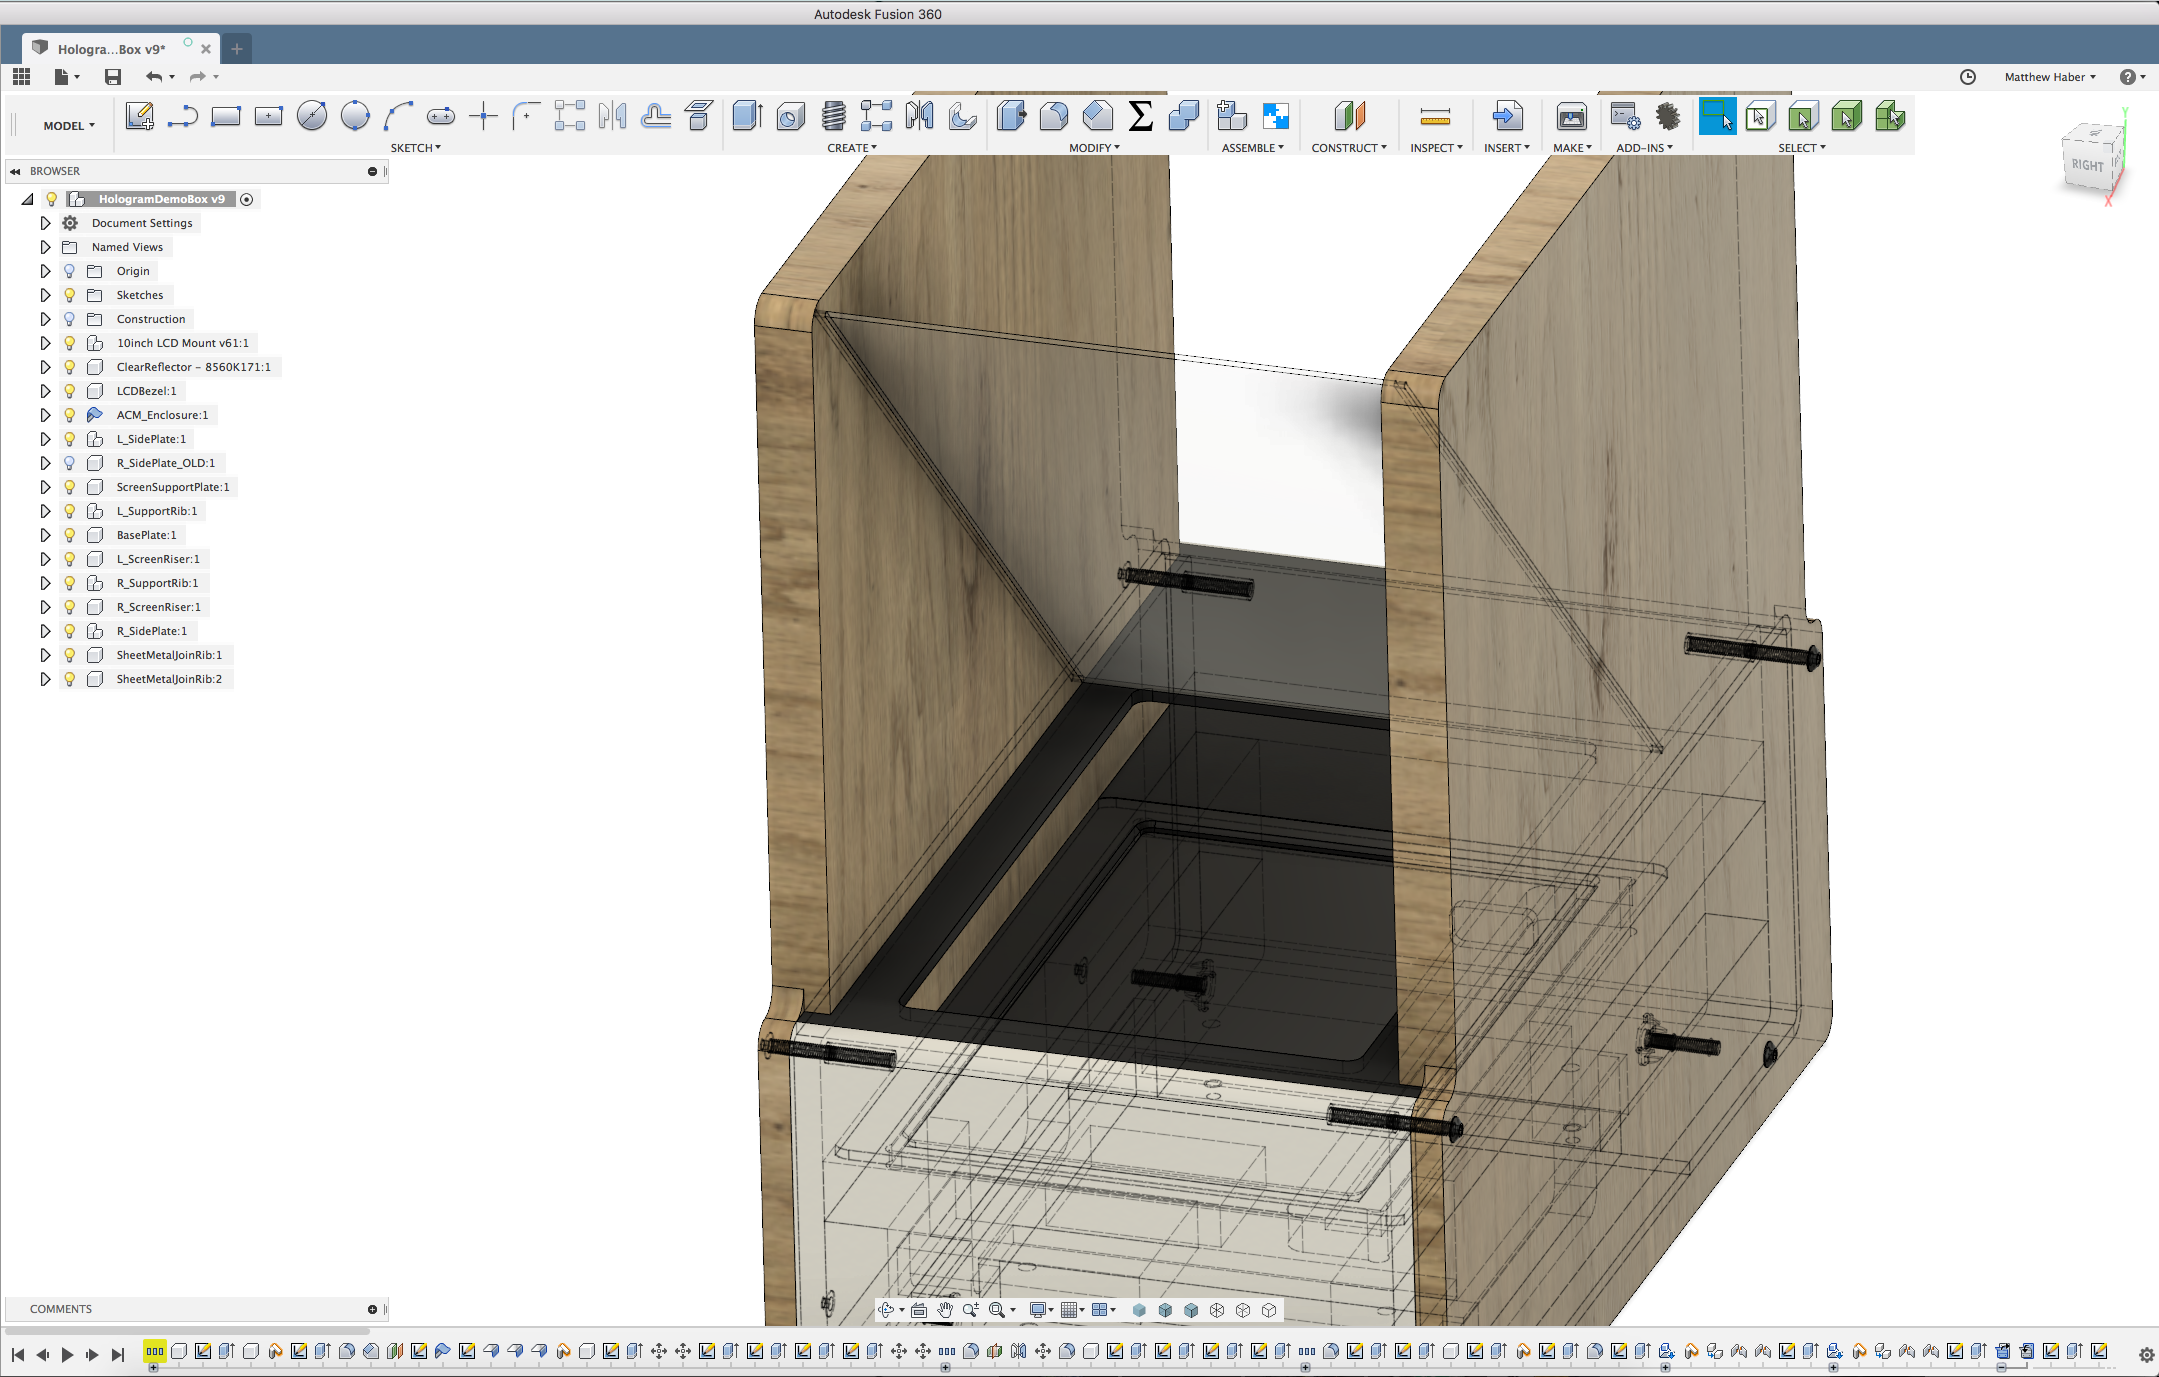Expand the Document Settings node
This screenshot has height=1377, width=2159.
coord(45,223)
